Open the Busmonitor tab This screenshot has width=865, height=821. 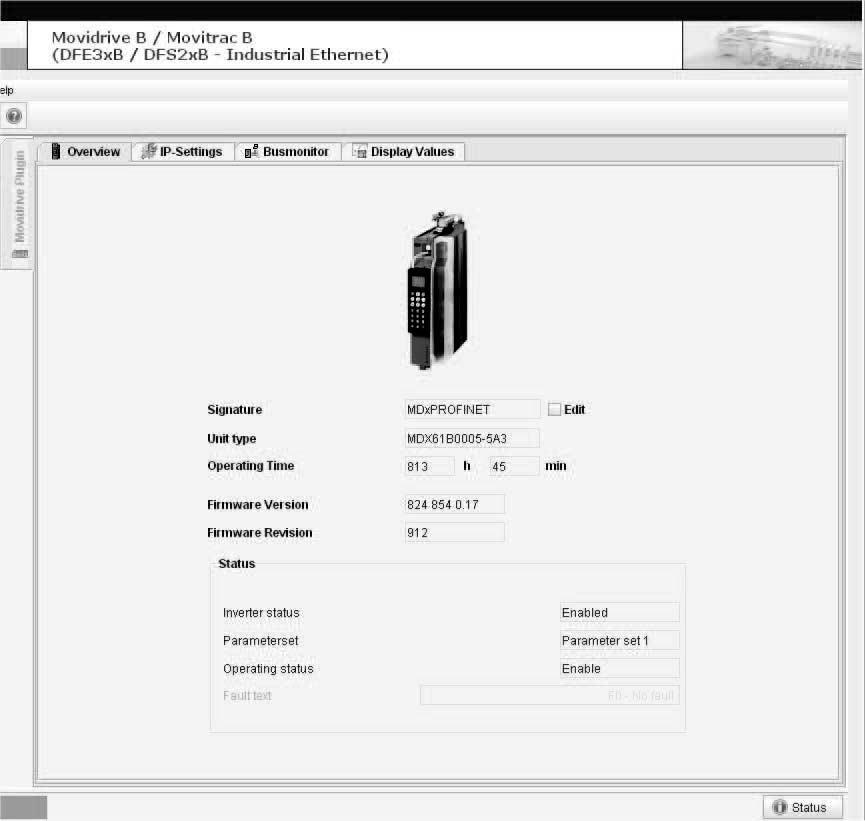(x=287, y=151)
